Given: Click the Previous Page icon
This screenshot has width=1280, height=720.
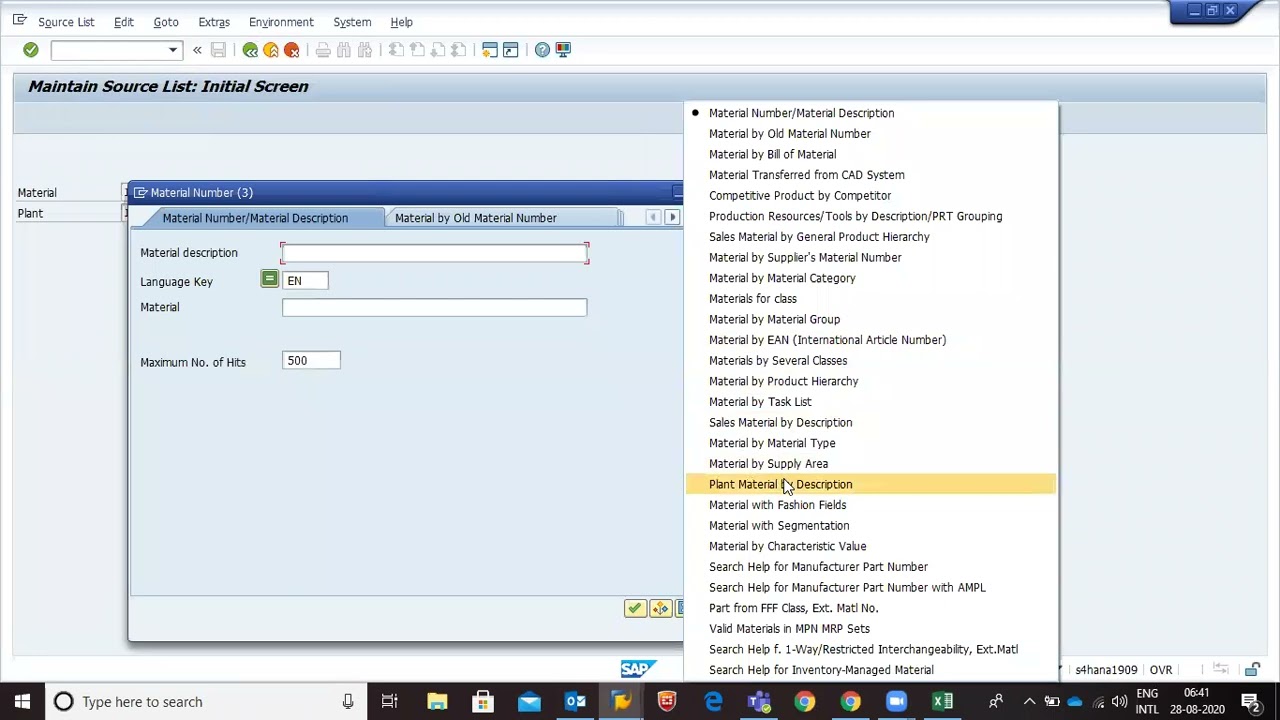Looking at the screenshot, I should tap(417, 50).
